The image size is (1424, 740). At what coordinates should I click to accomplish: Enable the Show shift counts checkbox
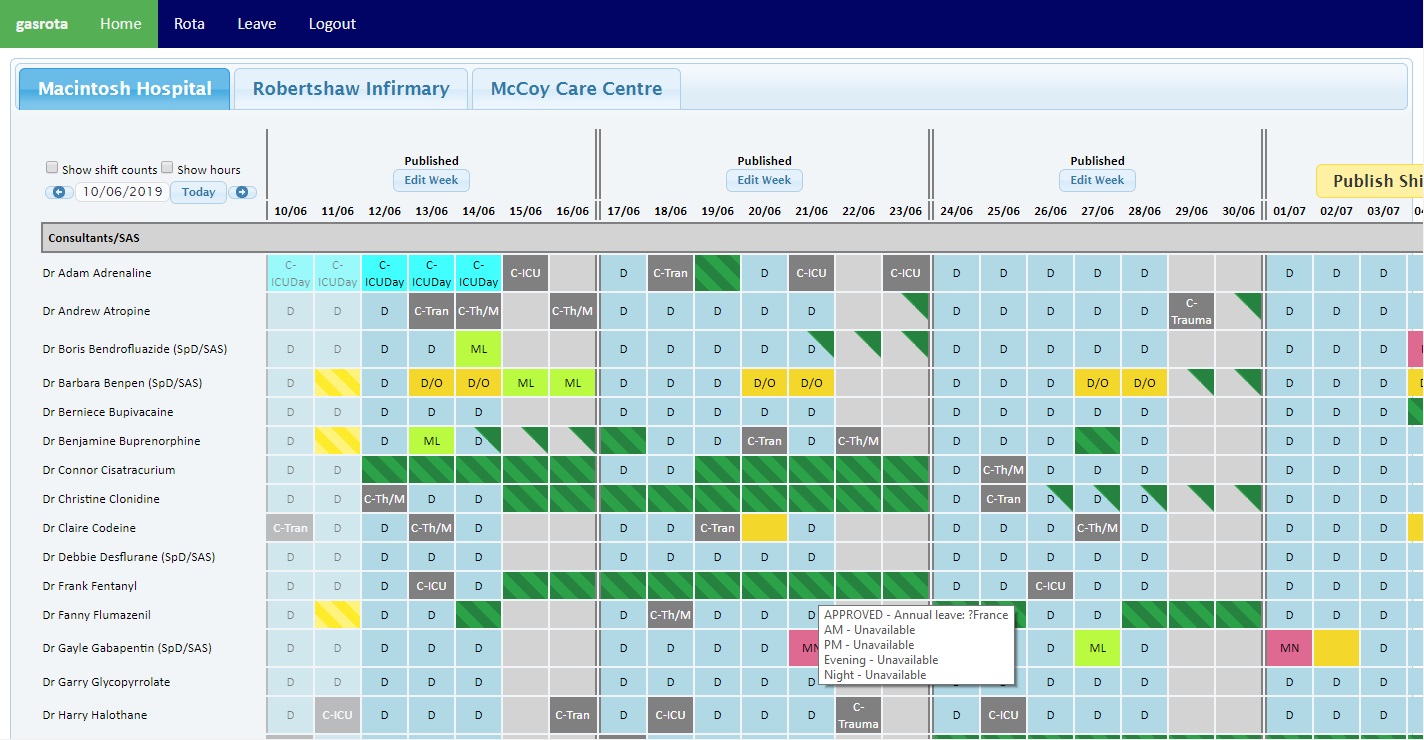(52, 168)
